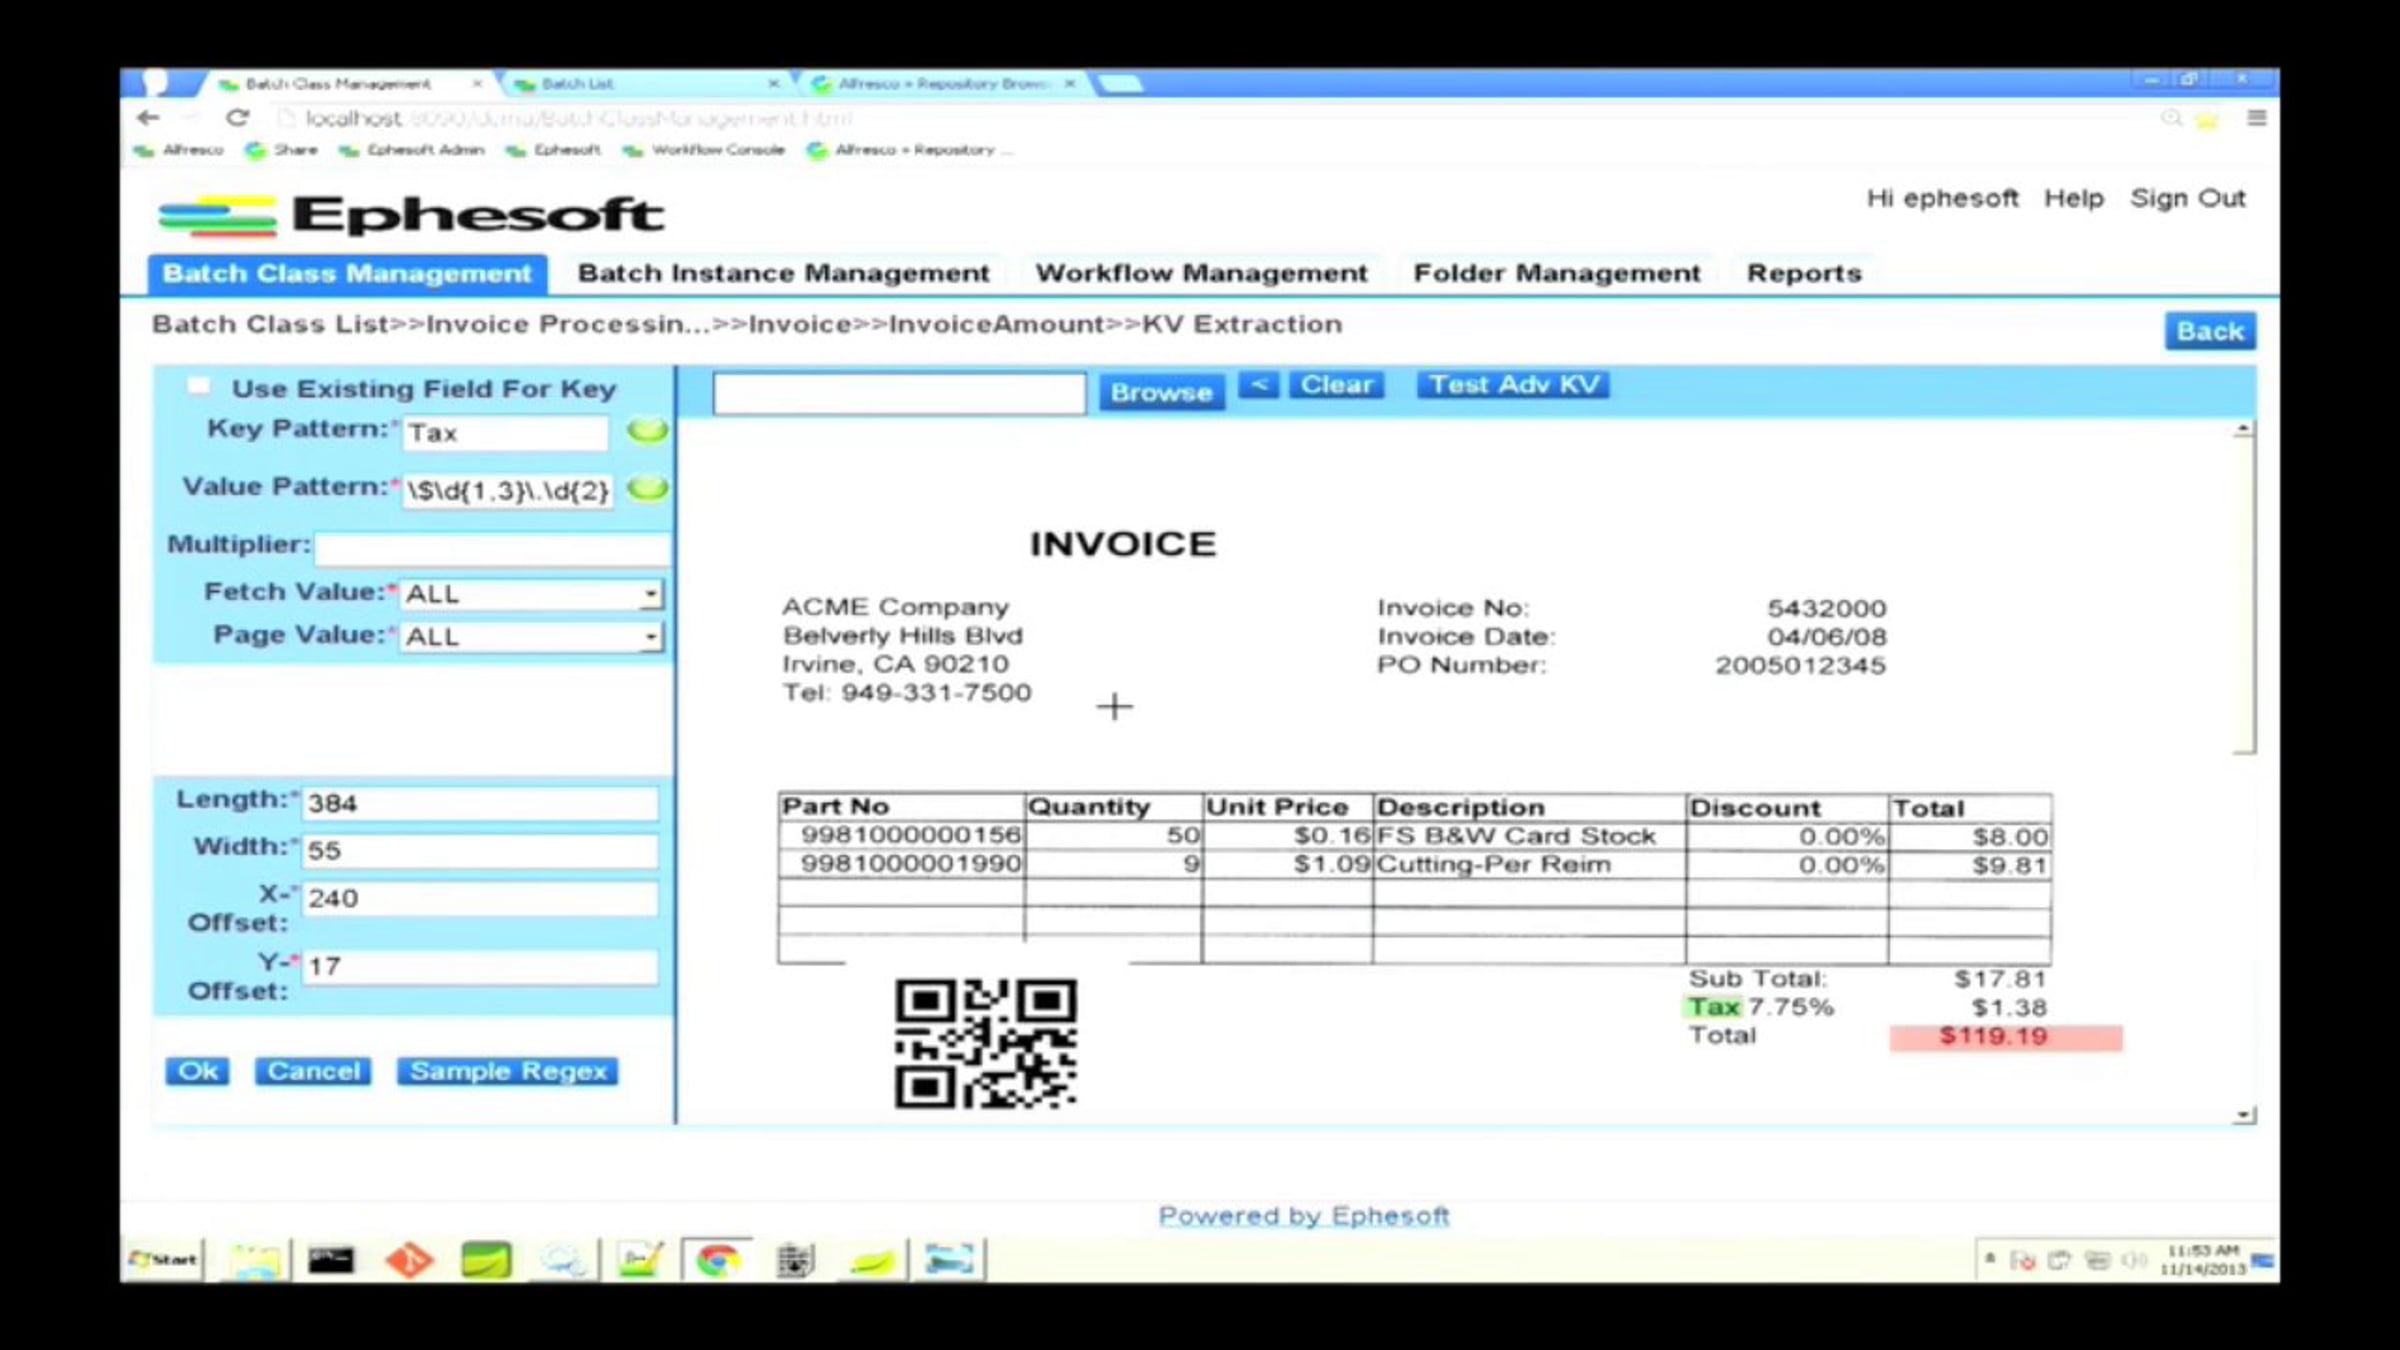Click the green highlighted Tax key

pos(1714,1008)
